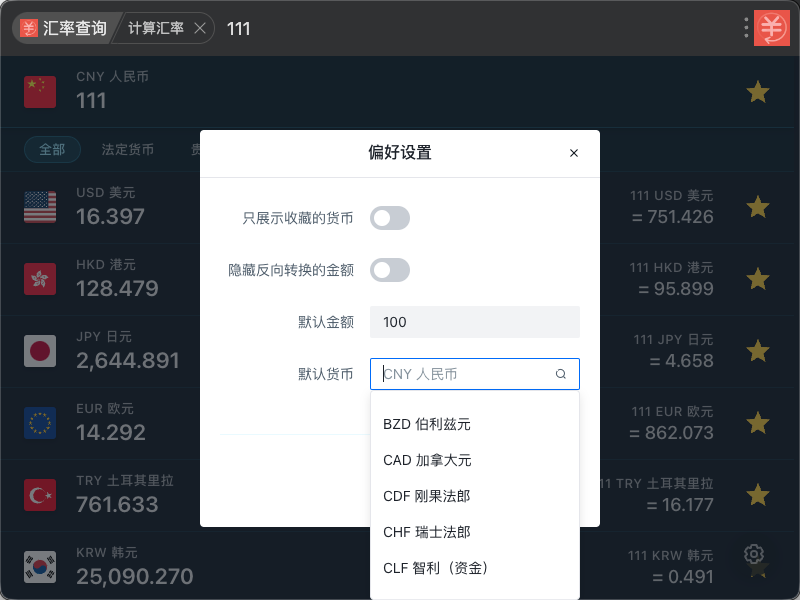Click the favorite star for HKD 港元

click(x=758, y=279)
